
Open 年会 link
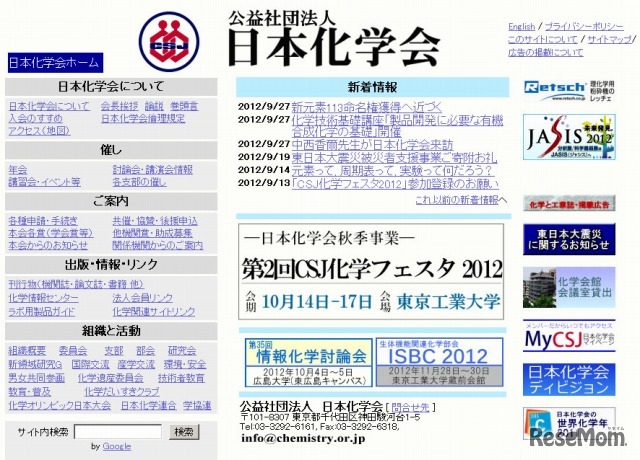[18, 170]
